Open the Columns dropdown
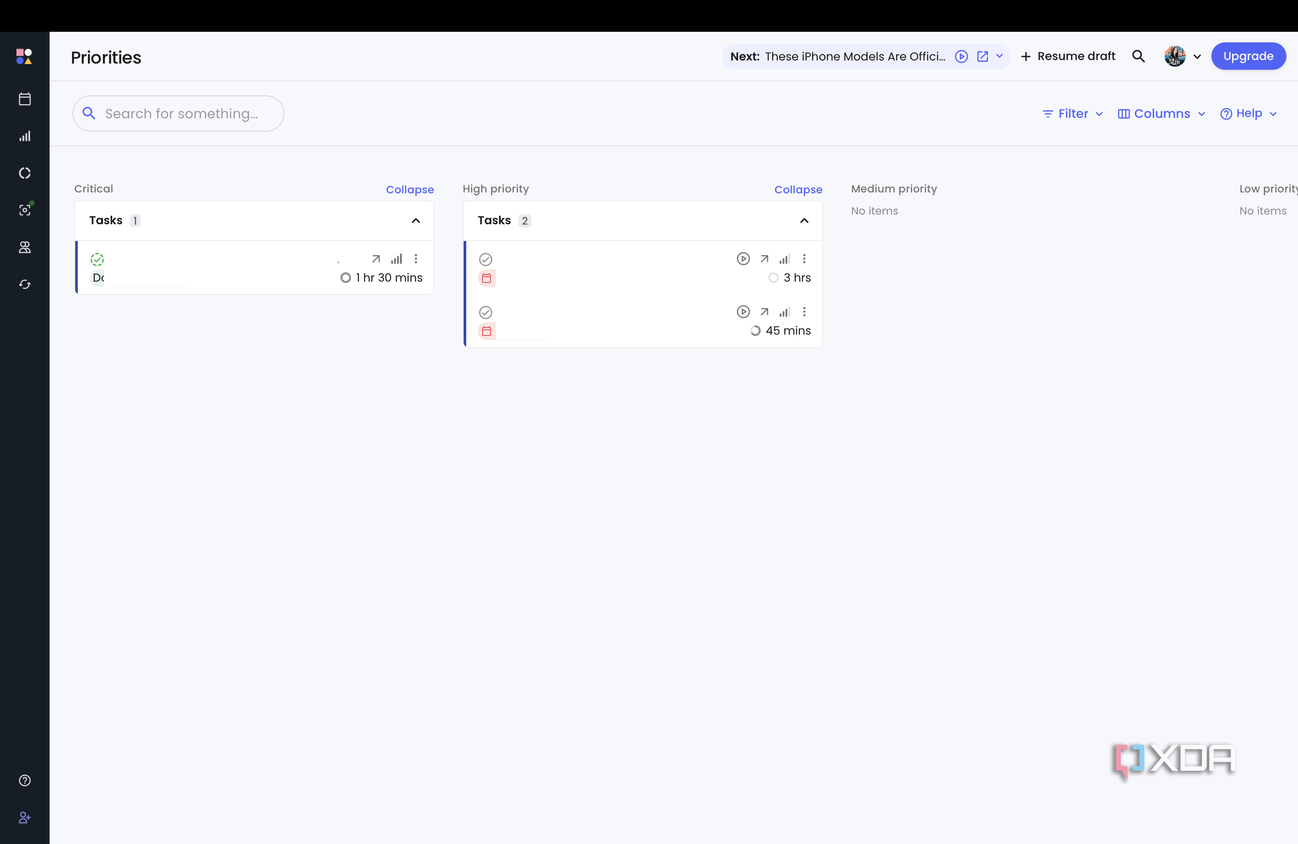 tap(1161, 114)
